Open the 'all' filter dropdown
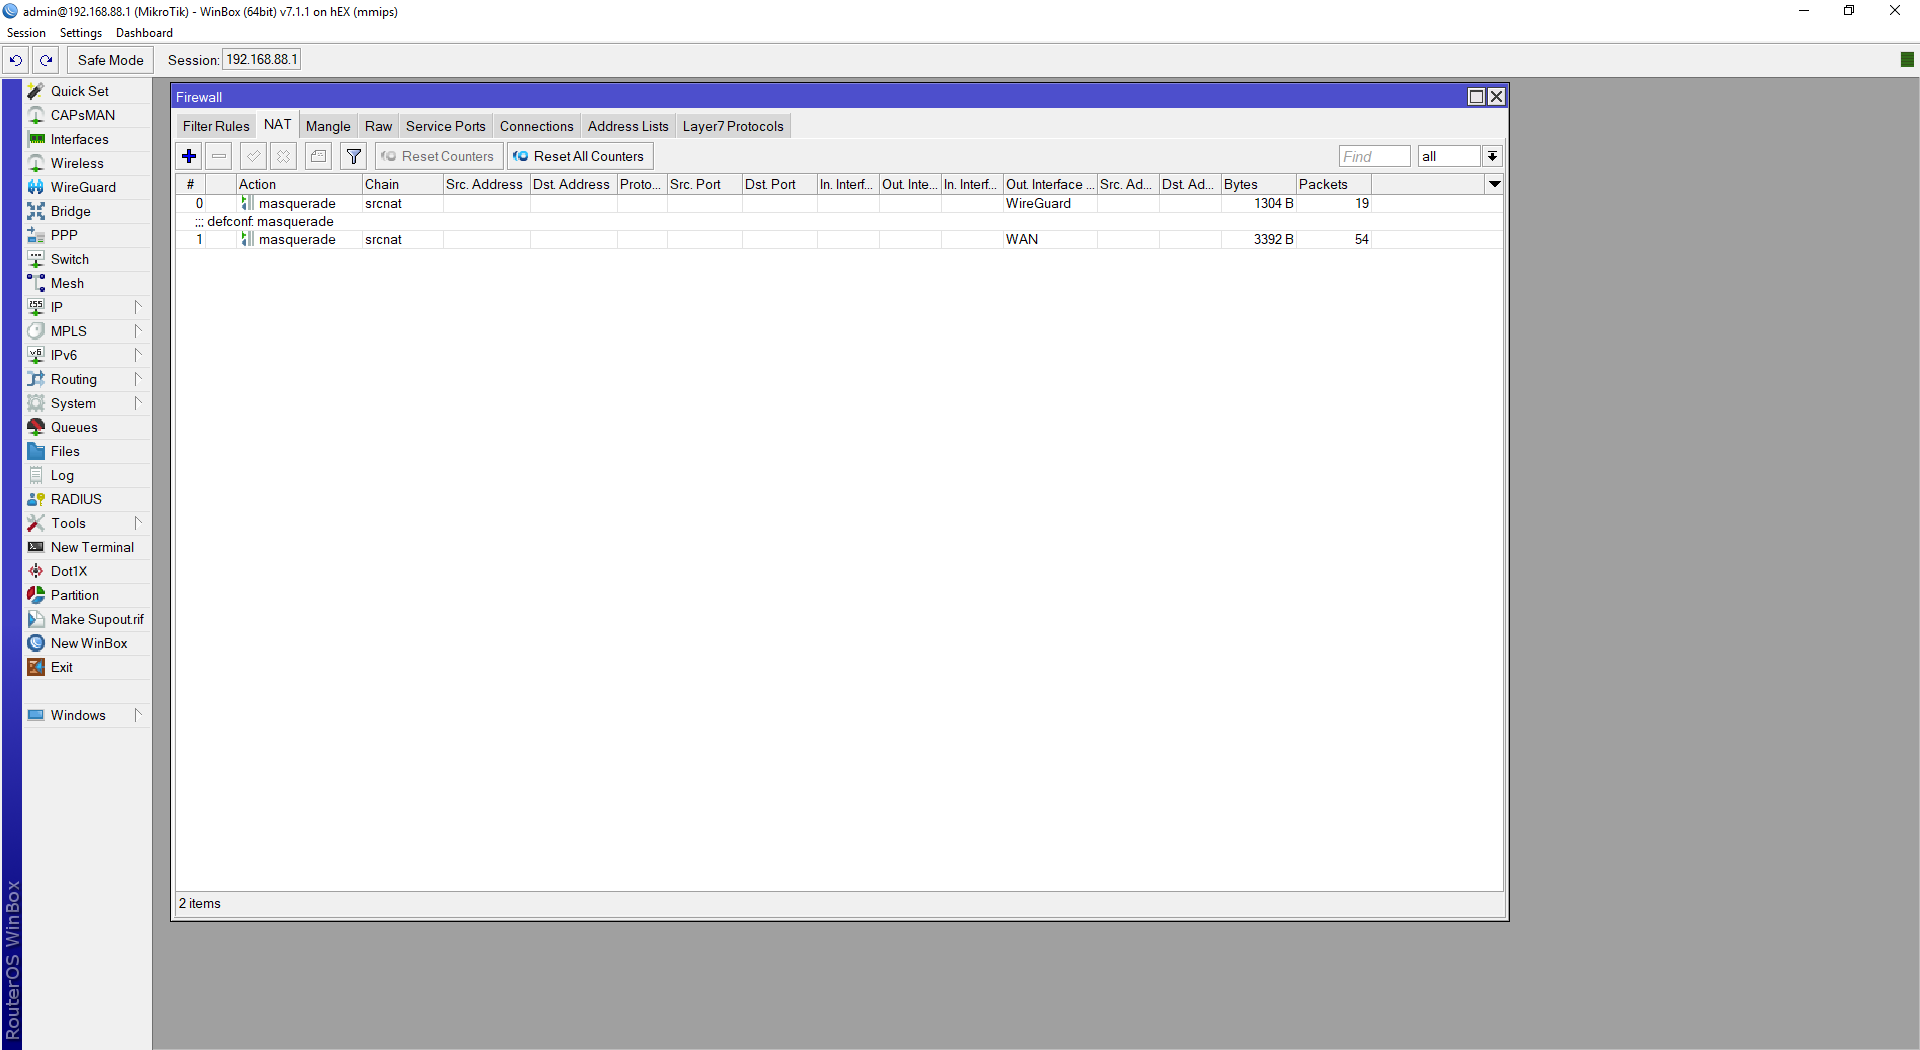The width and height of the screenshot is (1920, 1050). click(1492, 156)
